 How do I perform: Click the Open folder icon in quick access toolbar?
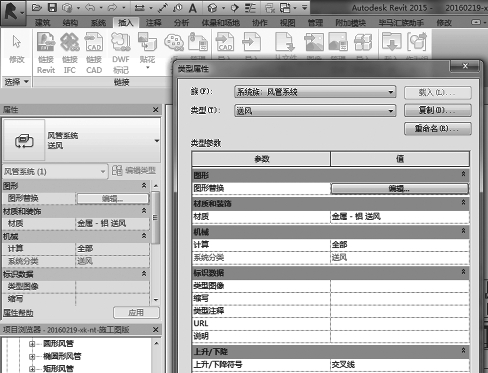click(x=37, y=7)
